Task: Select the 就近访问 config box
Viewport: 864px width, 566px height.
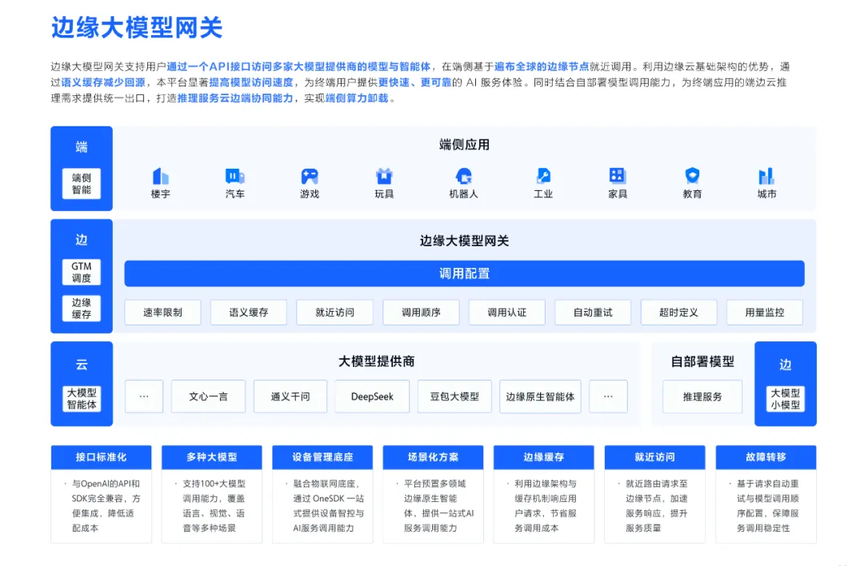Action: (334, 312)
